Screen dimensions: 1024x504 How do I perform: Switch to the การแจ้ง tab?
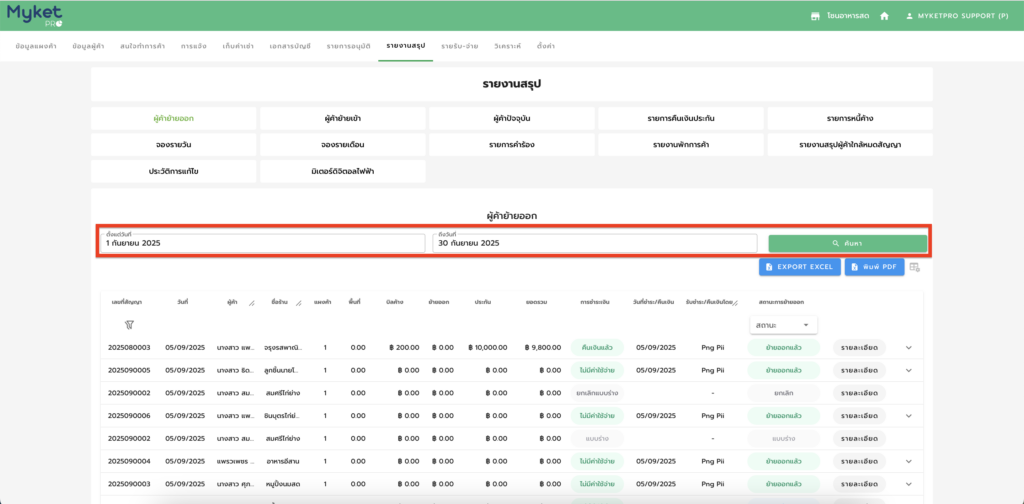click(194, 46)
